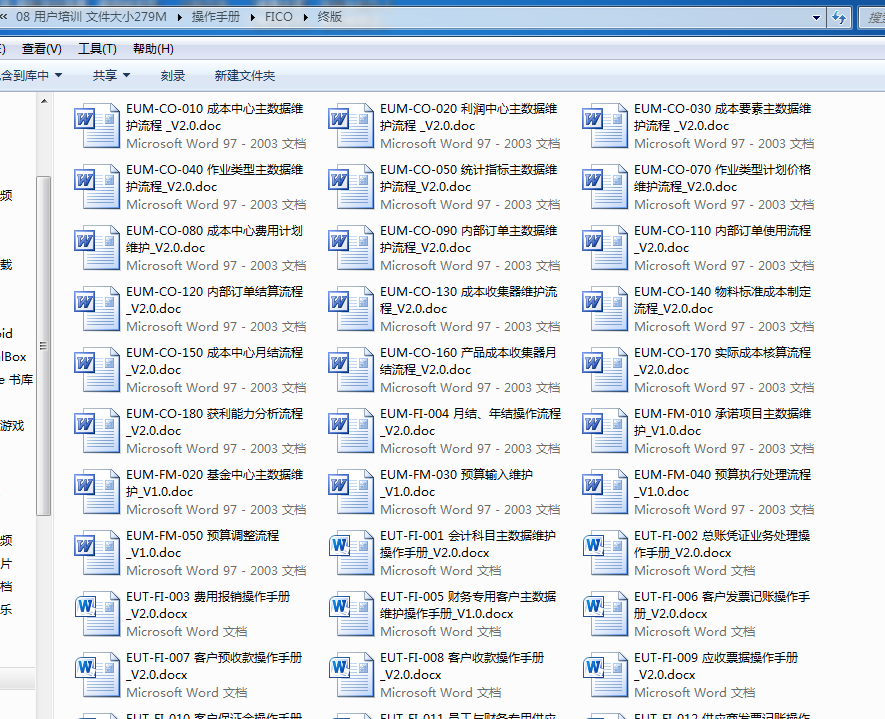Select icon of EUM-CO-070 作业类型计划价格维护流程
This screenshot has height=719, width=885.
pos(604,186)
